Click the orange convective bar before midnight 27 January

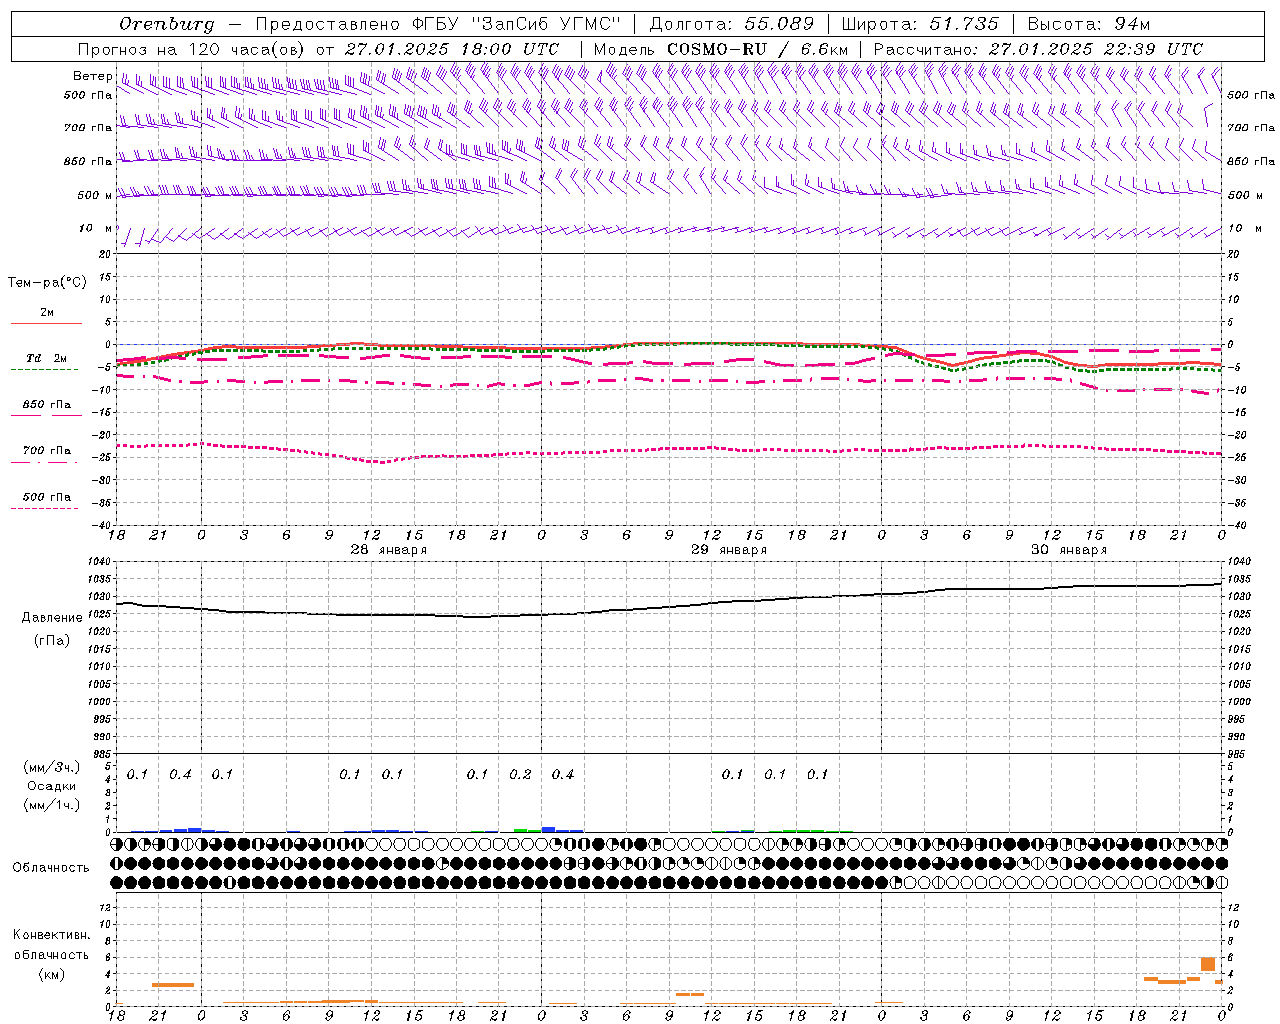tap(173, 985)
